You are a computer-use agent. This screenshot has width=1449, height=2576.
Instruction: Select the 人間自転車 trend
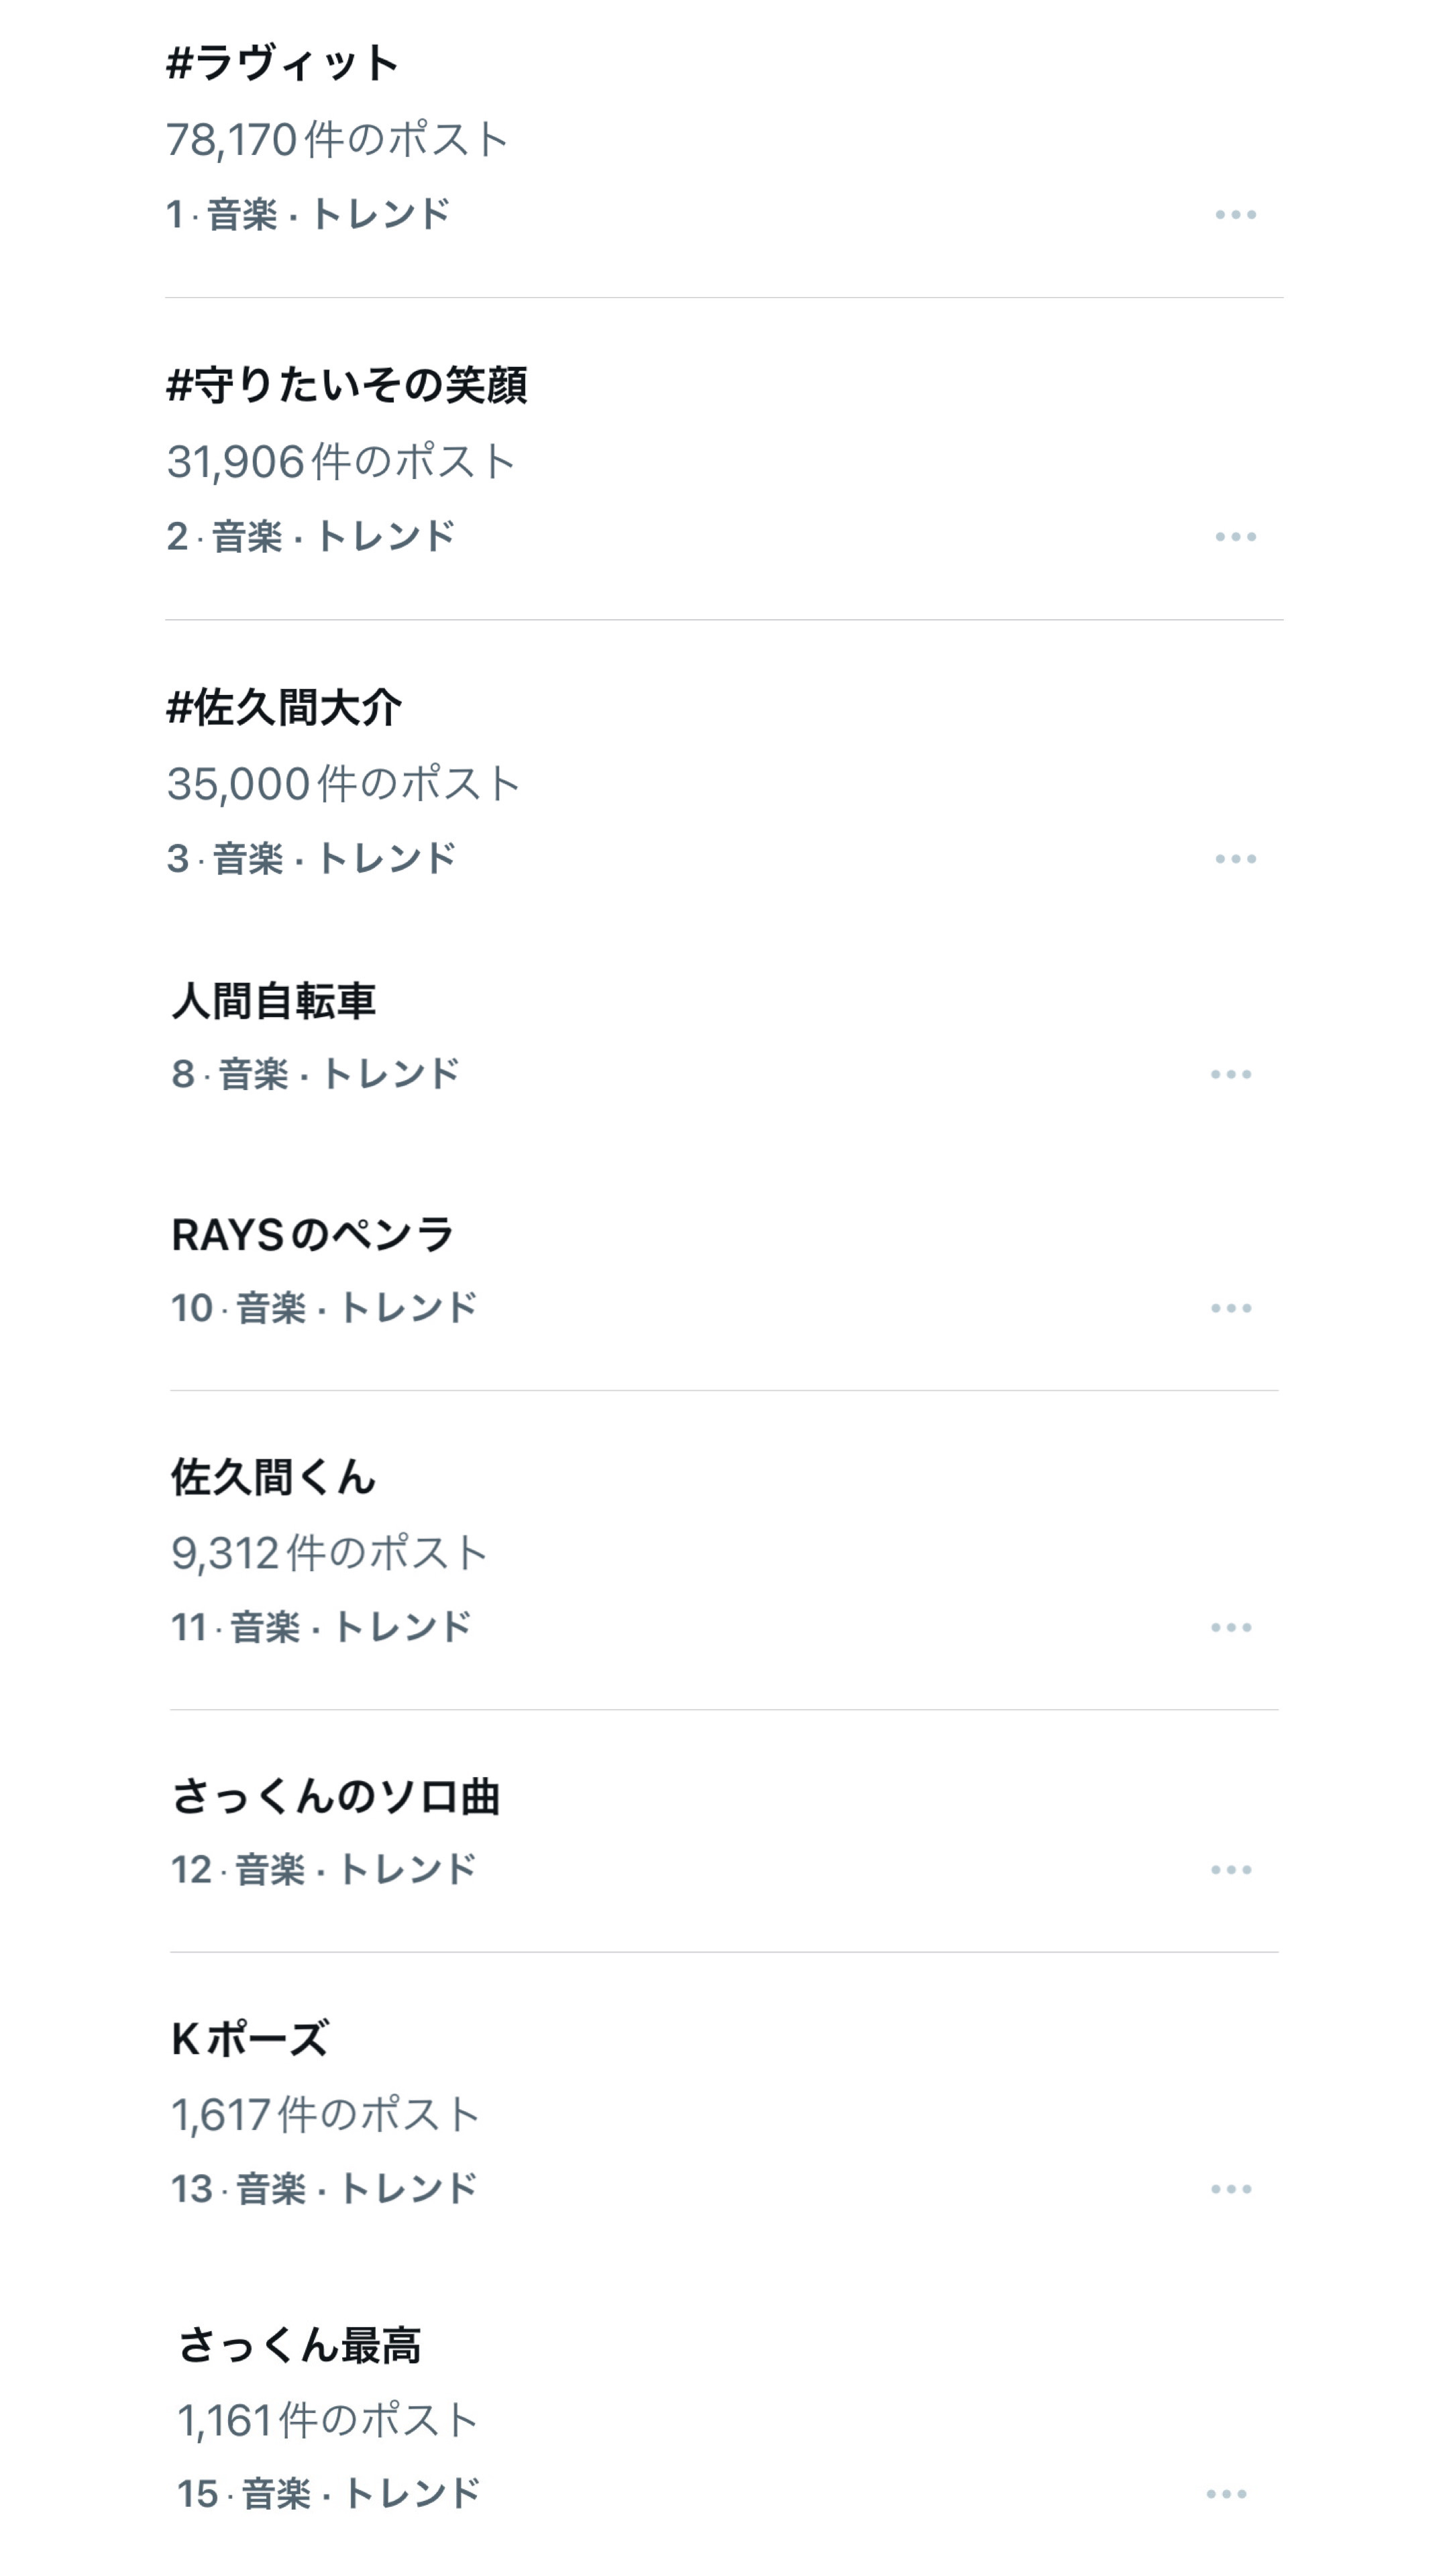(x=273, y=1001)
